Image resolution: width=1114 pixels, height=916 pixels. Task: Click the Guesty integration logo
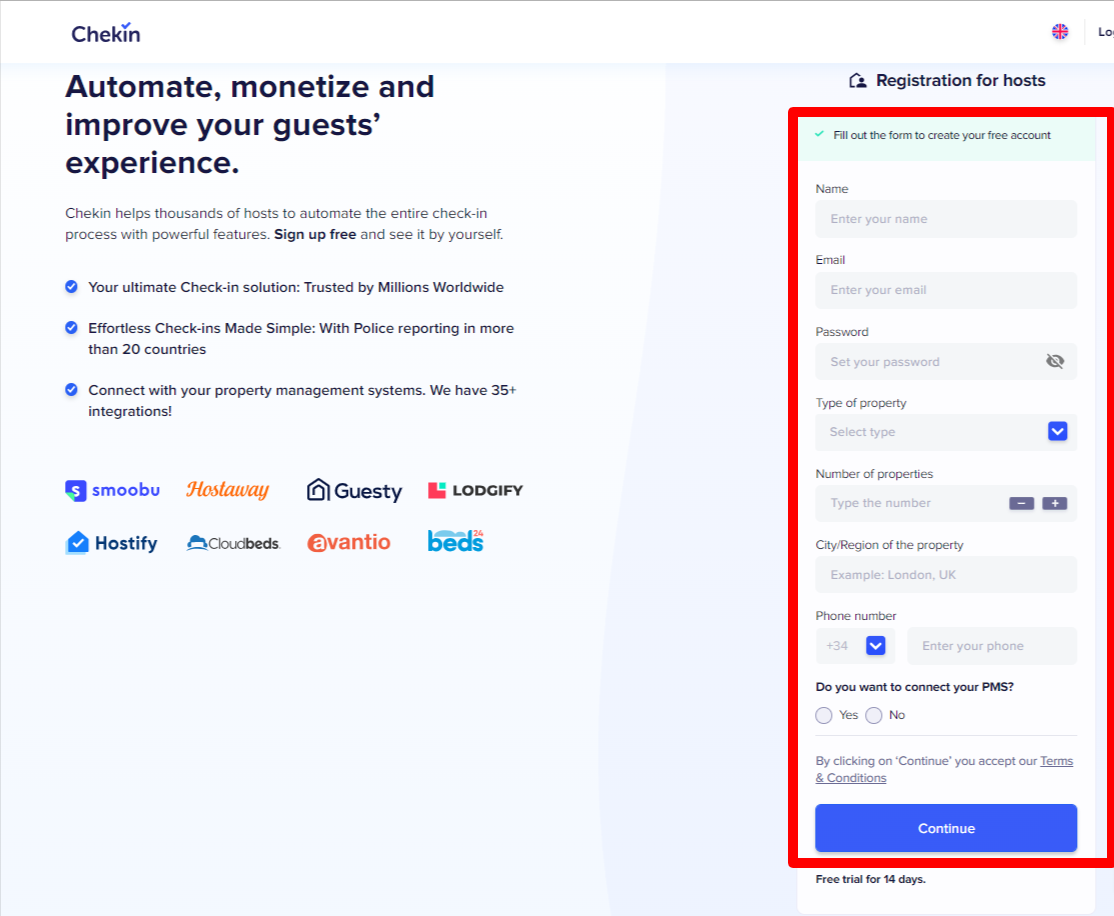coord(354,490)
